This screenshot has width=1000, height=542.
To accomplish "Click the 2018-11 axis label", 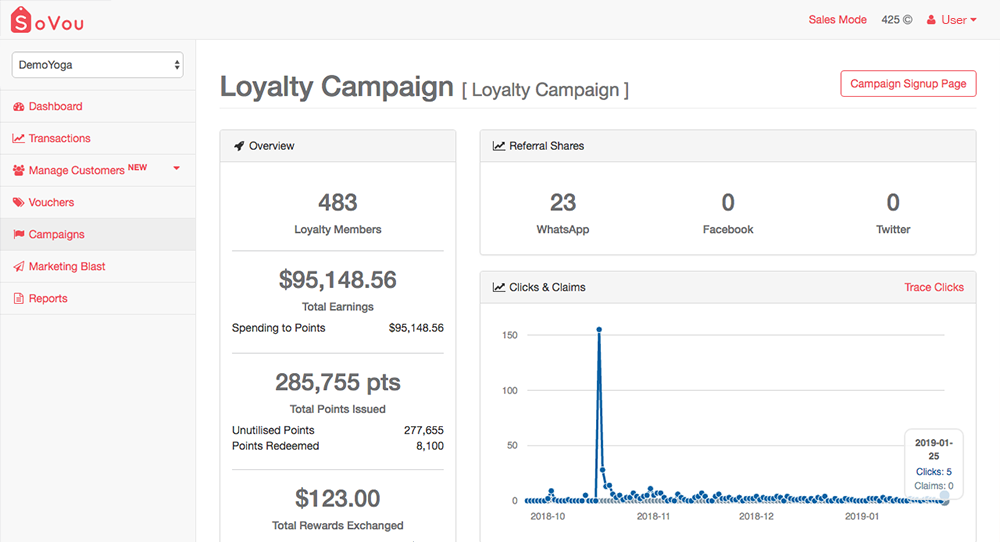I will tap(653, 516).
